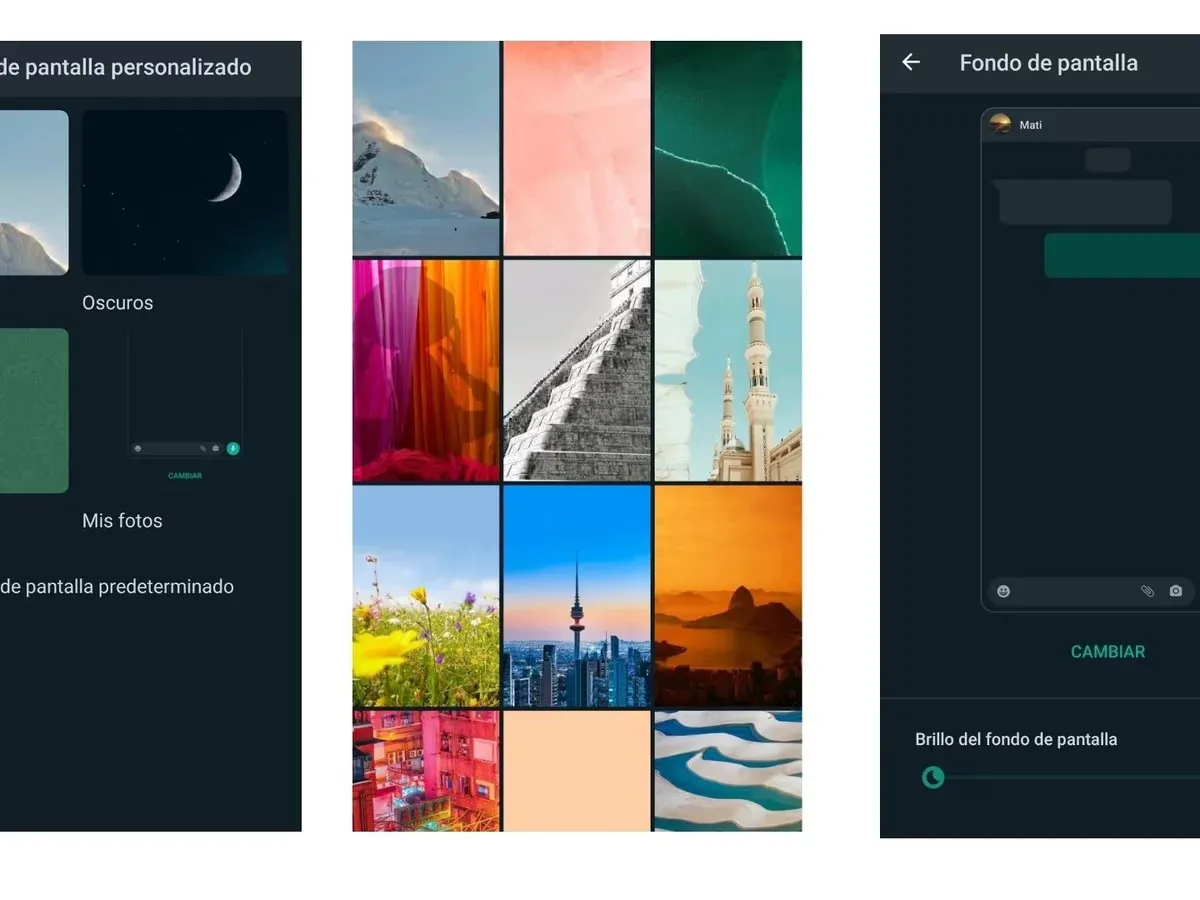This screenshot has height=900, width=1200.
Task: Open the Mis fotos option
Action: tap(185, 410)
